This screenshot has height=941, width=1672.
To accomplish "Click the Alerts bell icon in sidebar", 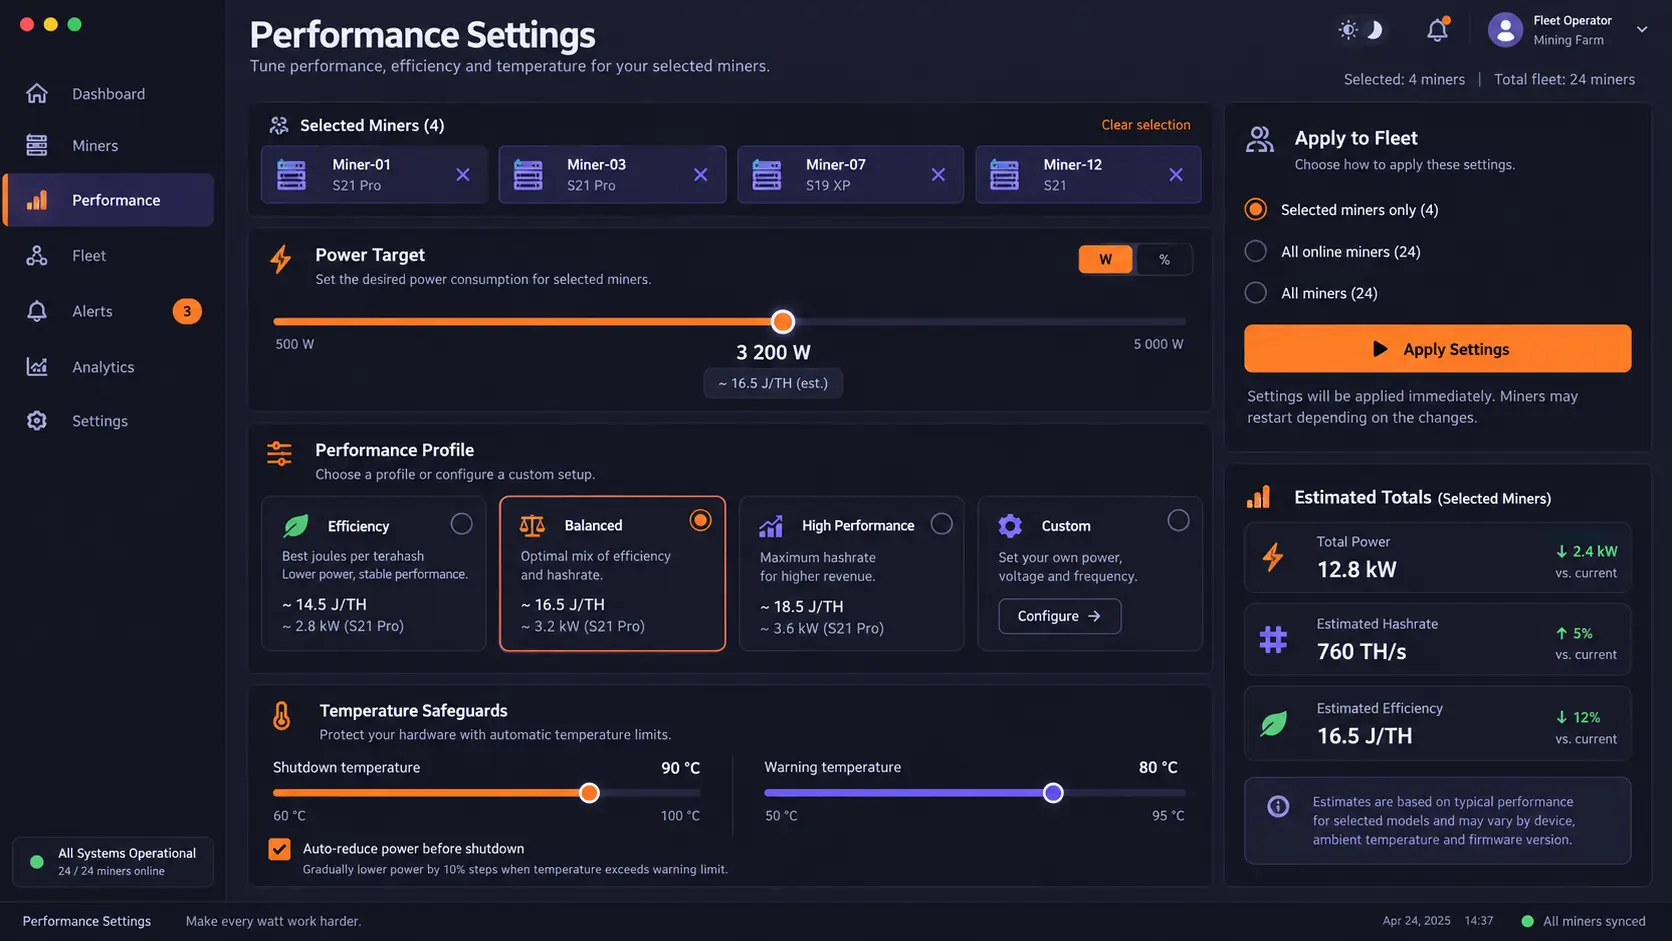I will pos(37,311).
